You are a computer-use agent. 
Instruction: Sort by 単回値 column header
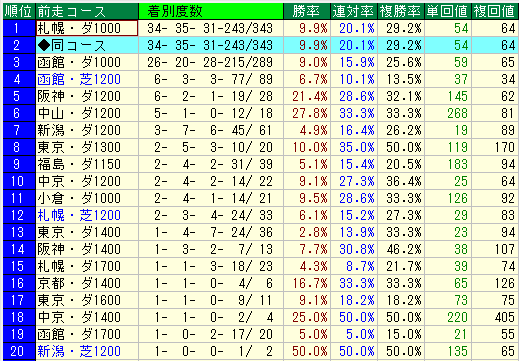448,11
